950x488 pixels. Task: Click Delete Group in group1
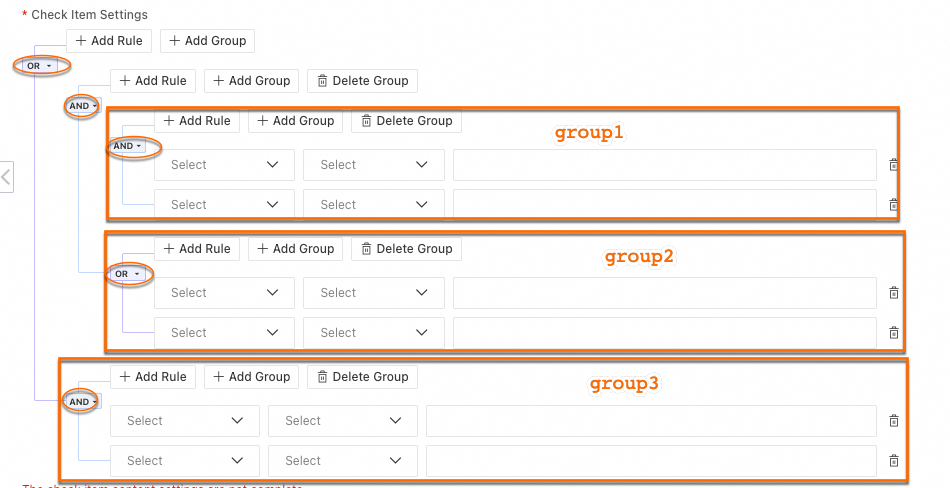point(406,121)
